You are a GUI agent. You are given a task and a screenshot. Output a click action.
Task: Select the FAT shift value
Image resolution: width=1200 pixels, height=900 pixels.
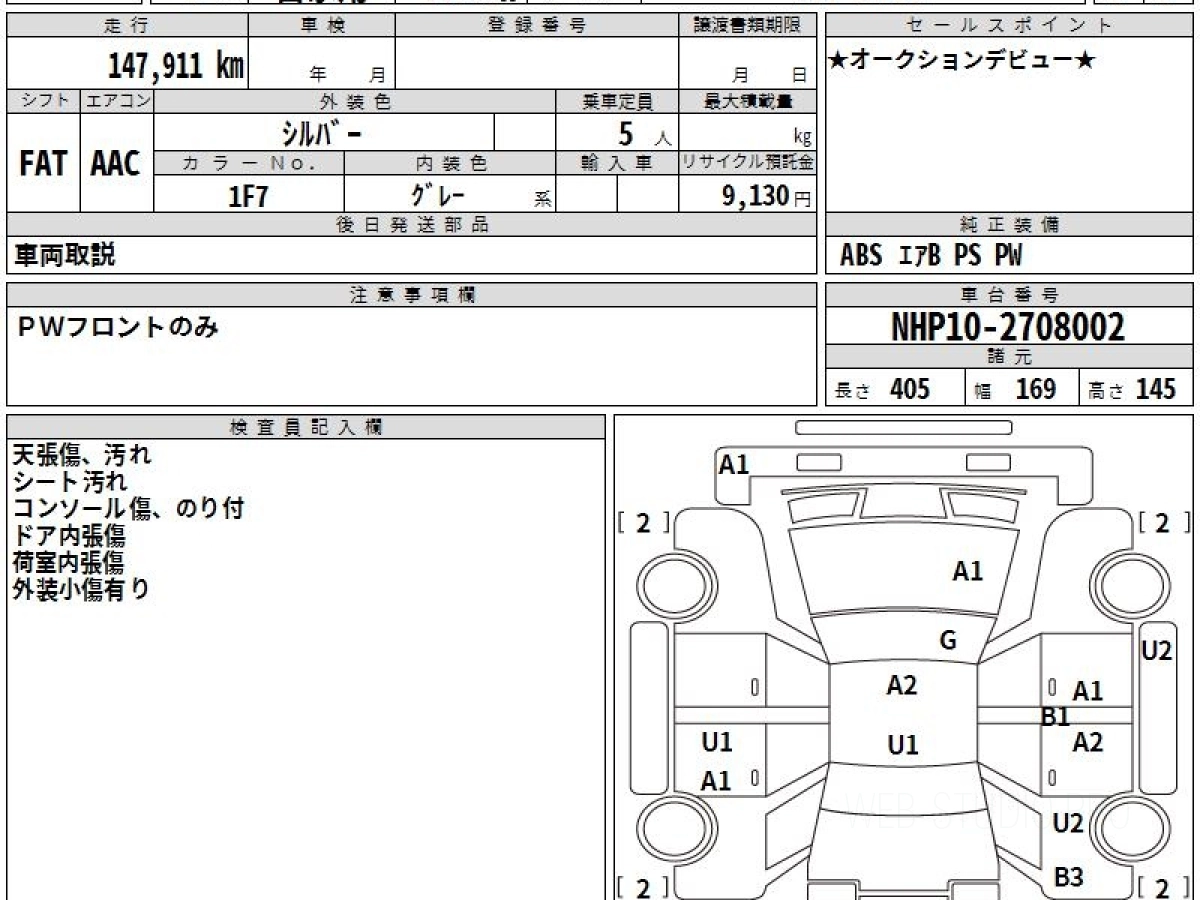click(43, 164)
